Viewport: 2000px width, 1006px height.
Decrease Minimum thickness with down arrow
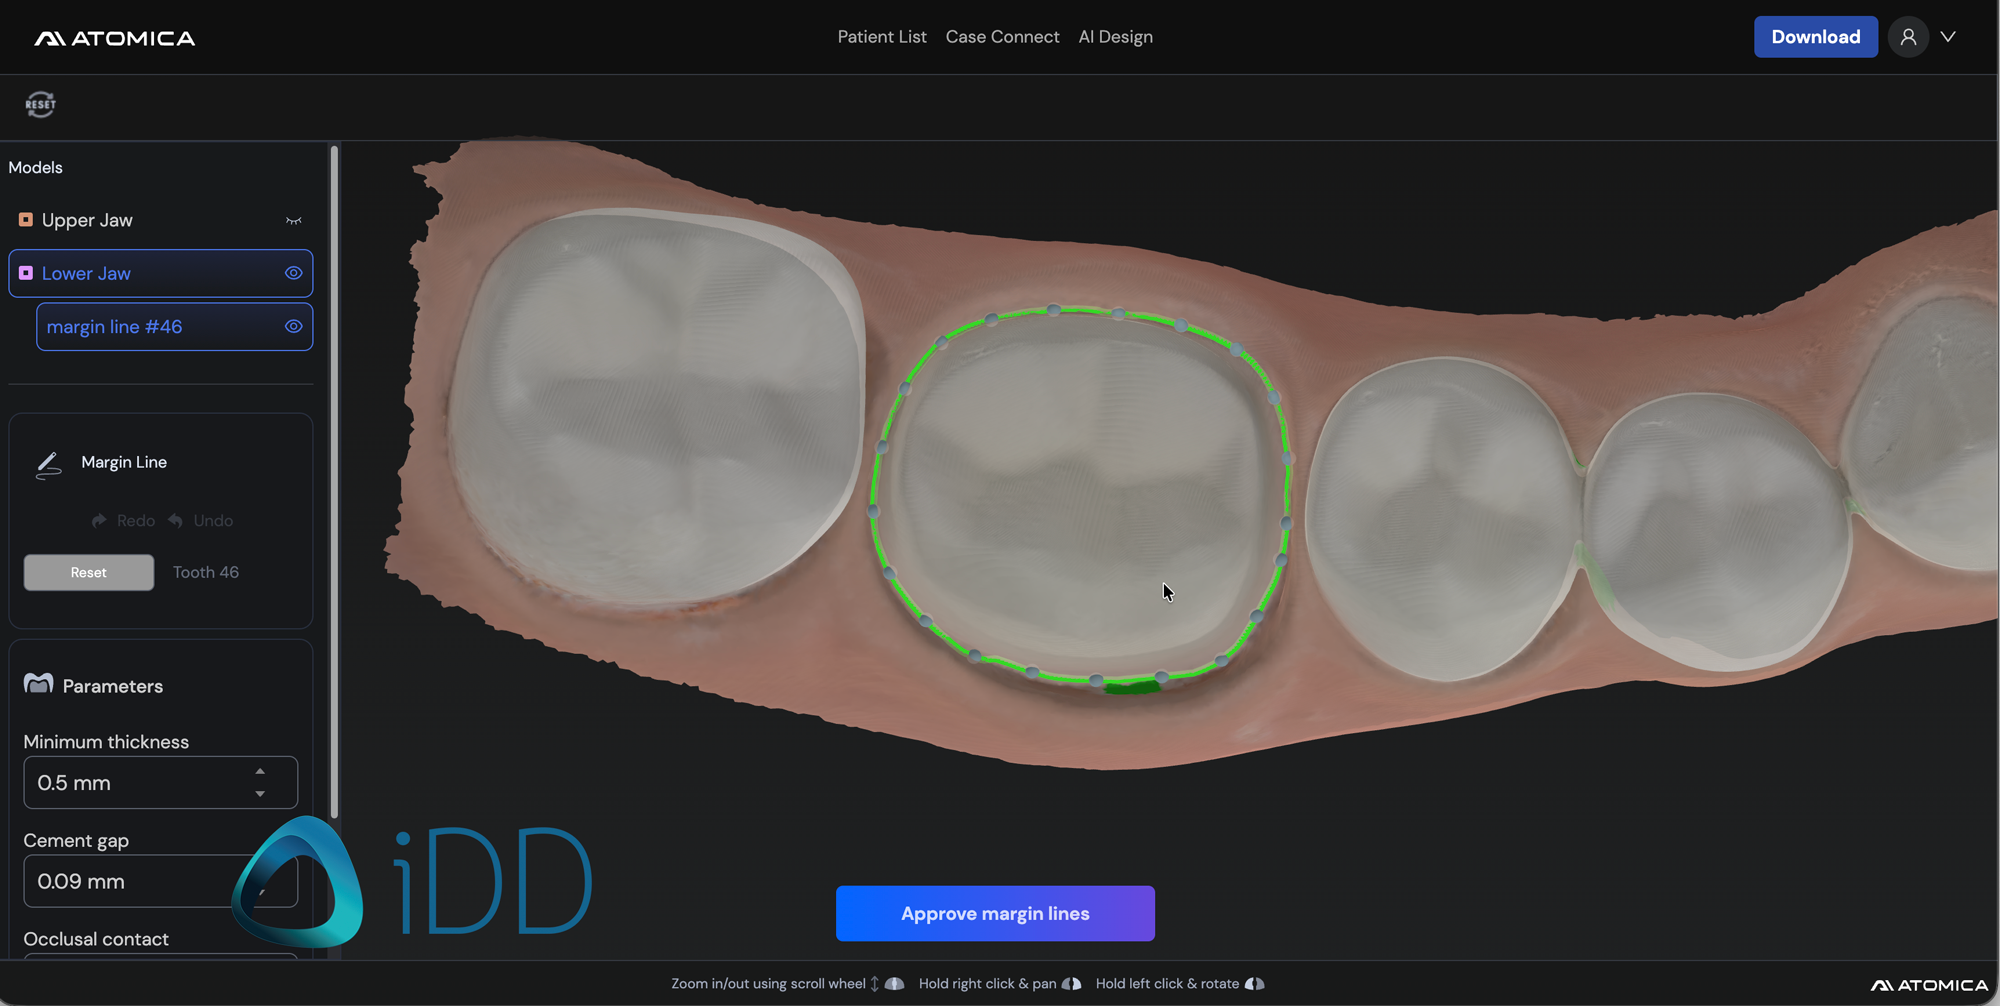pos(260,794)
